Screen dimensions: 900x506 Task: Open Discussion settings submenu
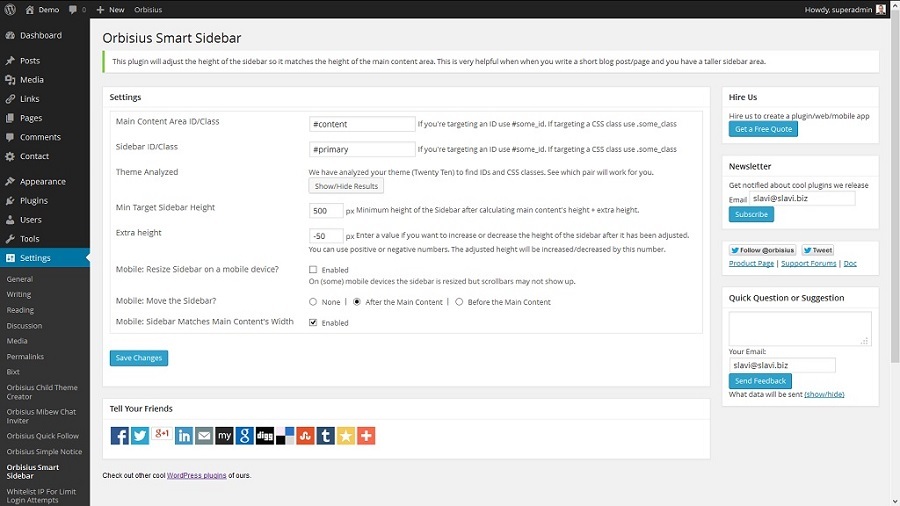click(24, 325)
